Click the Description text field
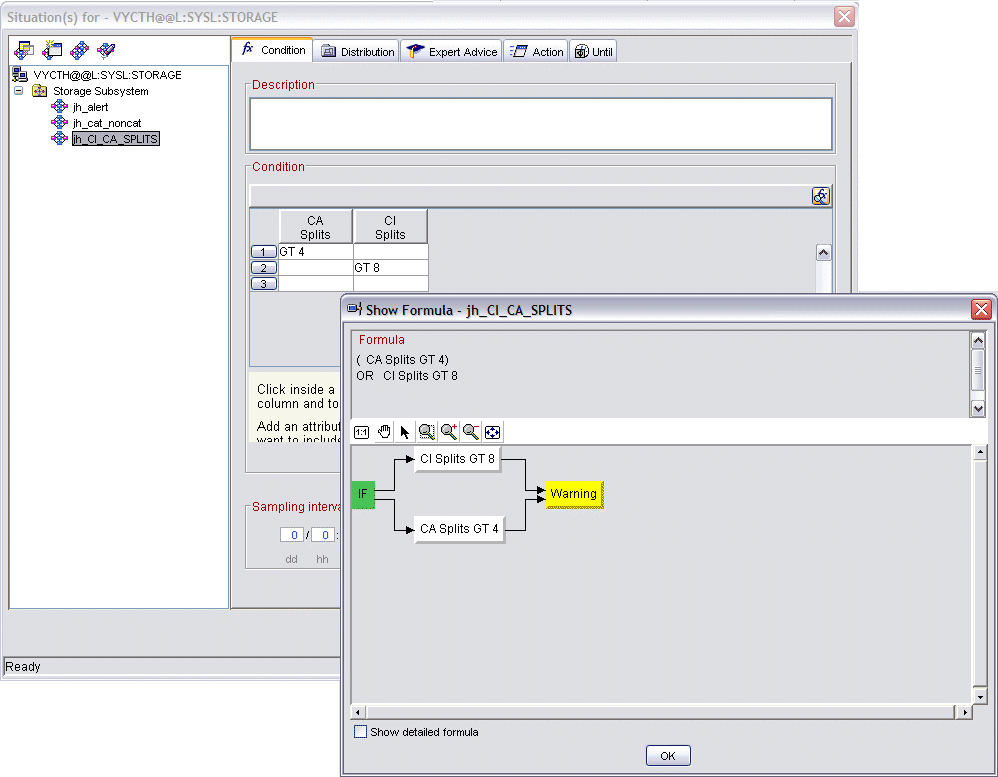 click(x=540, y=124)
